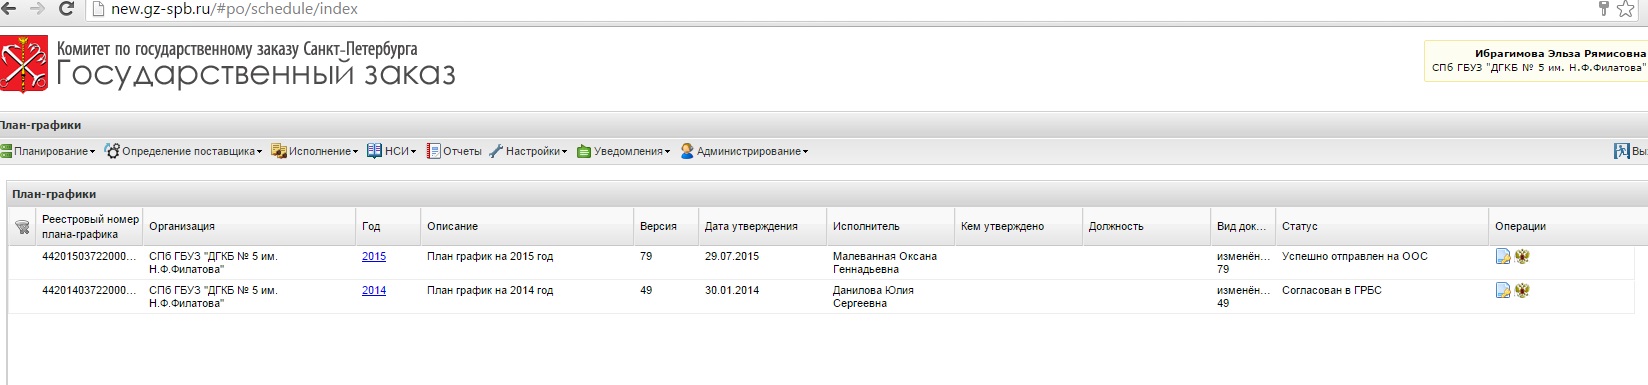The width and height of the screenshot is (1648, 385).
Task: Click the browser address bar URL
Action: (x=234, y=9)
